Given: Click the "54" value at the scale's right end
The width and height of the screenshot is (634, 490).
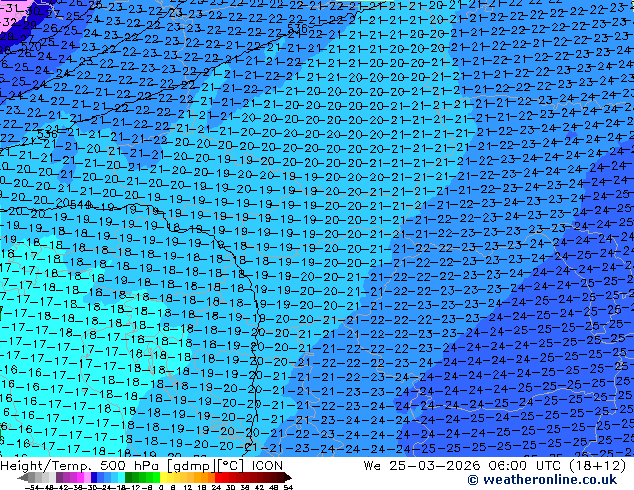Looking at the screenshot, I should (288, 487).
